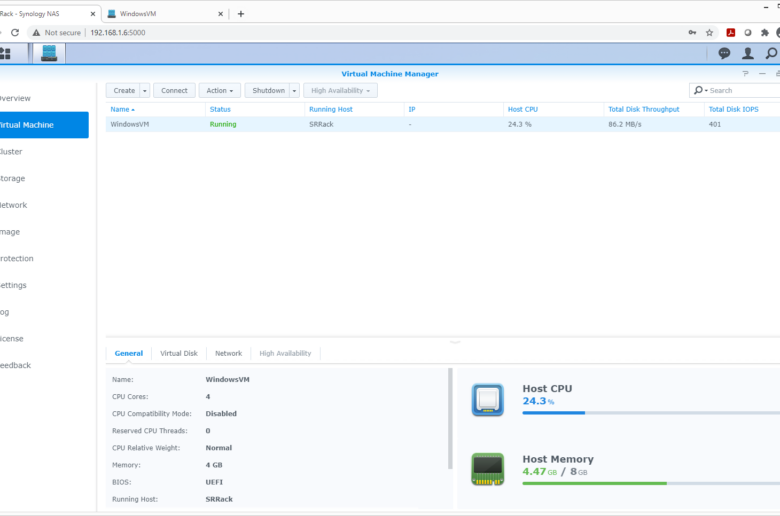Open the Network sidebar section

pos(44,205)
